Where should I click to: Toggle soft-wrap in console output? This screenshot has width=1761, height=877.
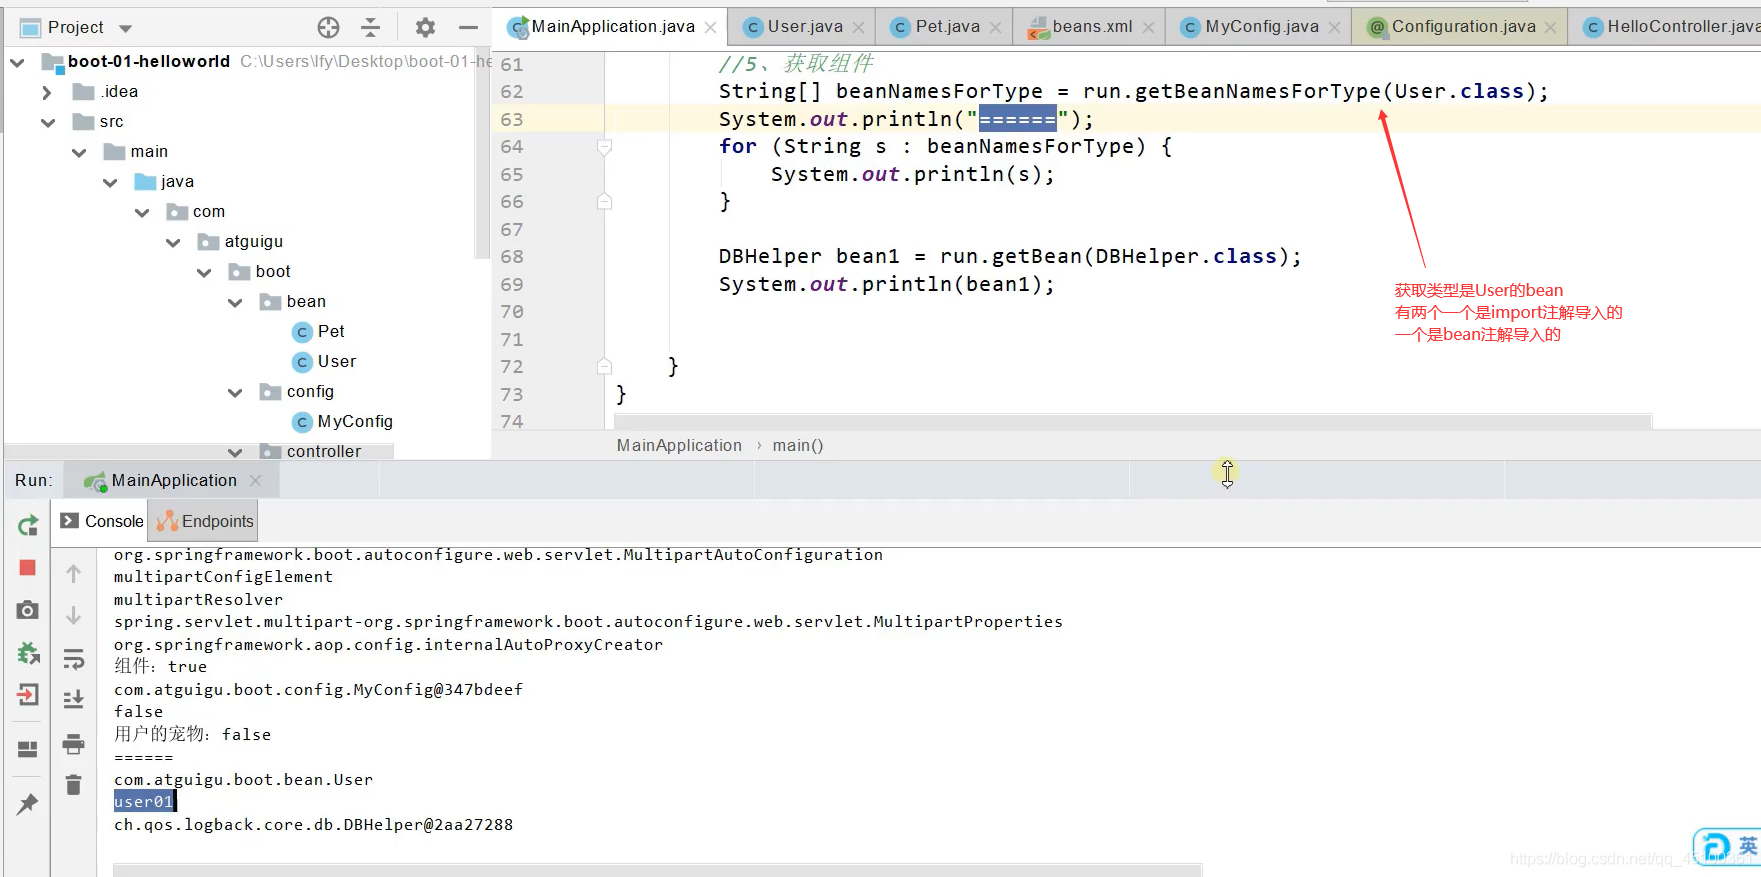(73, 658)
